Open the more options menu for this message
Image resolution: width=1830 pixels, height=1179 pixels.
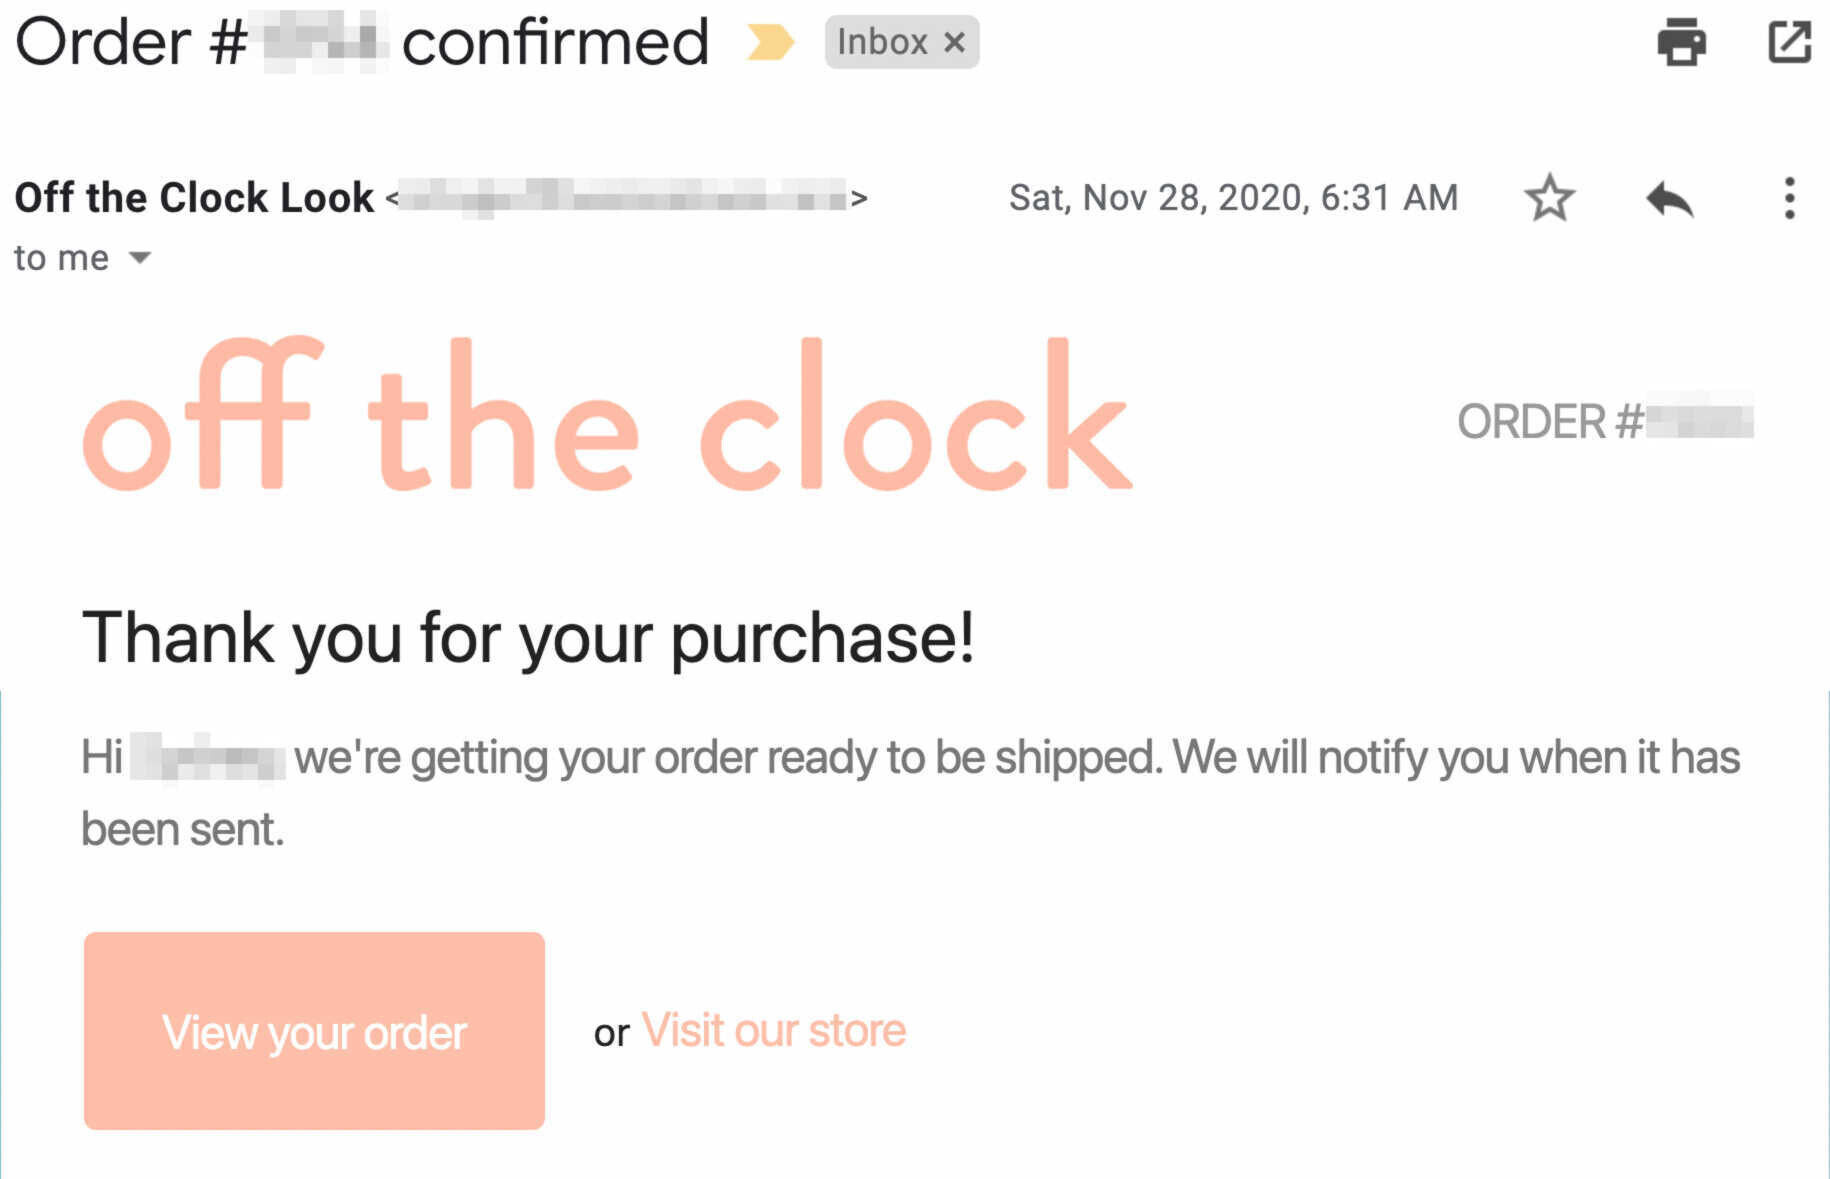click(1788, 197)
